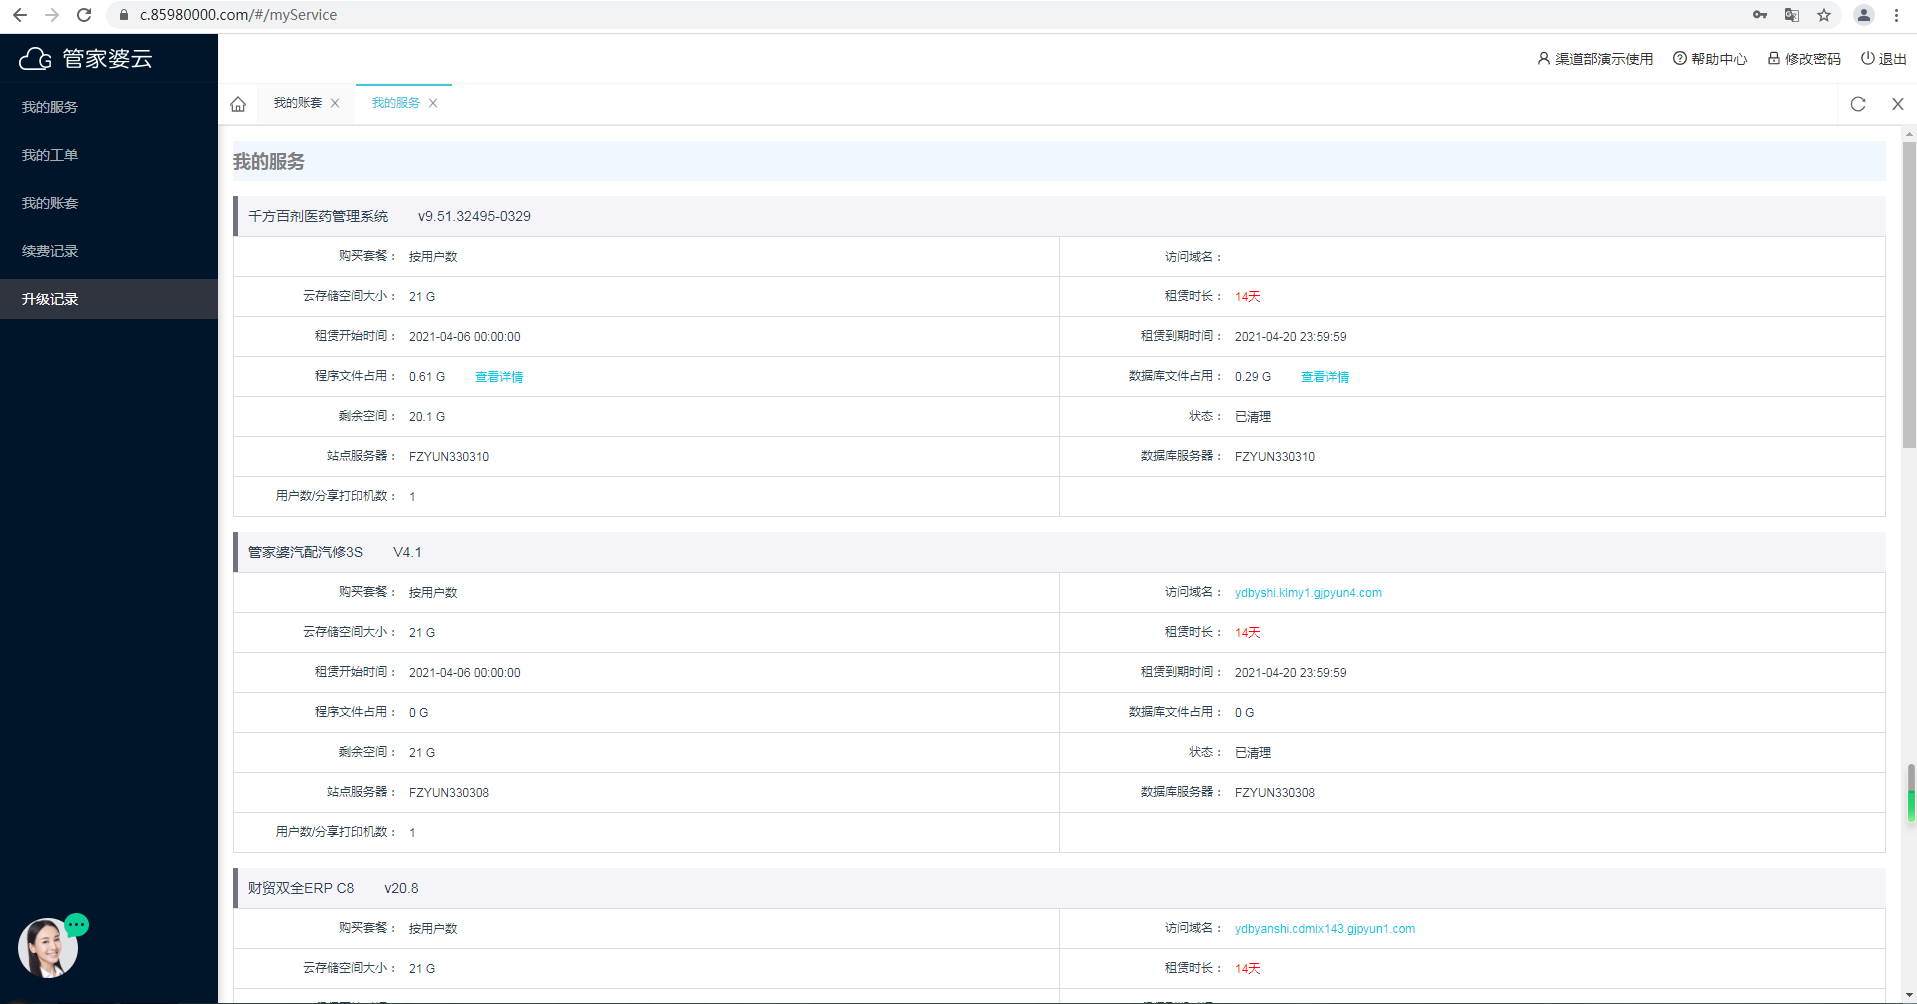Close the 我的服务 tab
1917x1004 pixels.
[433, 103]
